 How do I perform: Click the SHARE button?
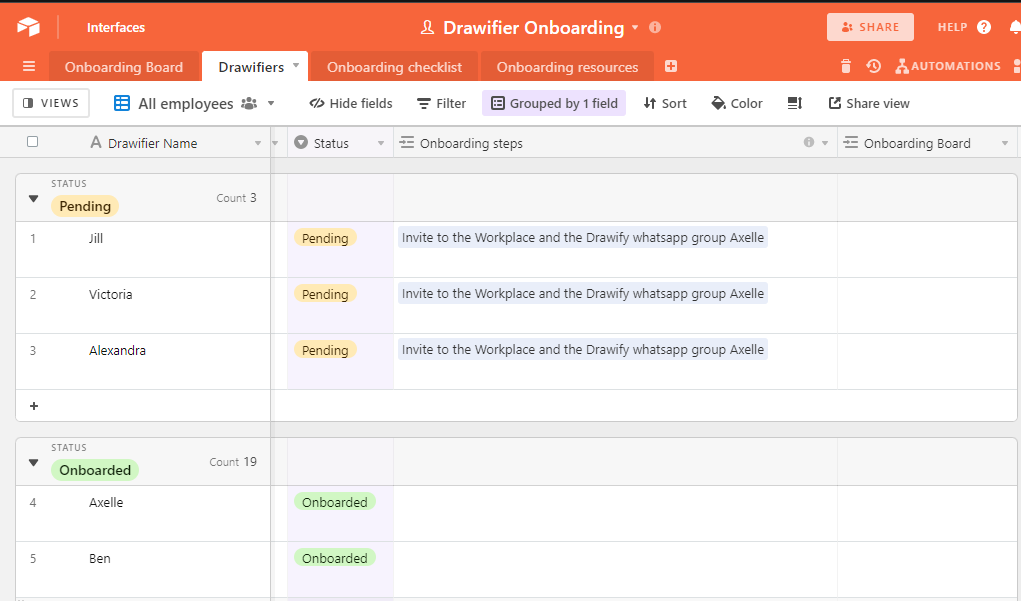tap(870, 27)
